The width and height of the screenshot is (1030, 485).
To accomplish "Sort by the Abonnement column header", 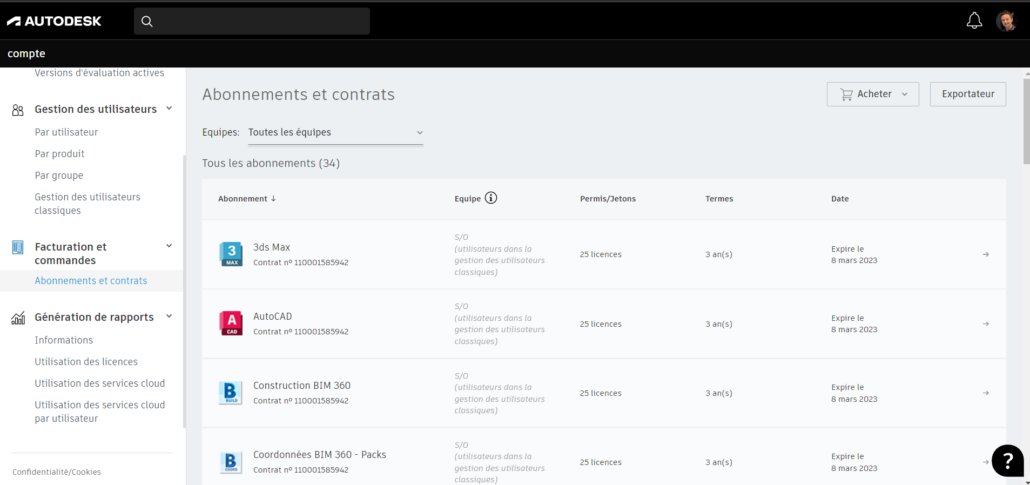I will coord(246,198).
